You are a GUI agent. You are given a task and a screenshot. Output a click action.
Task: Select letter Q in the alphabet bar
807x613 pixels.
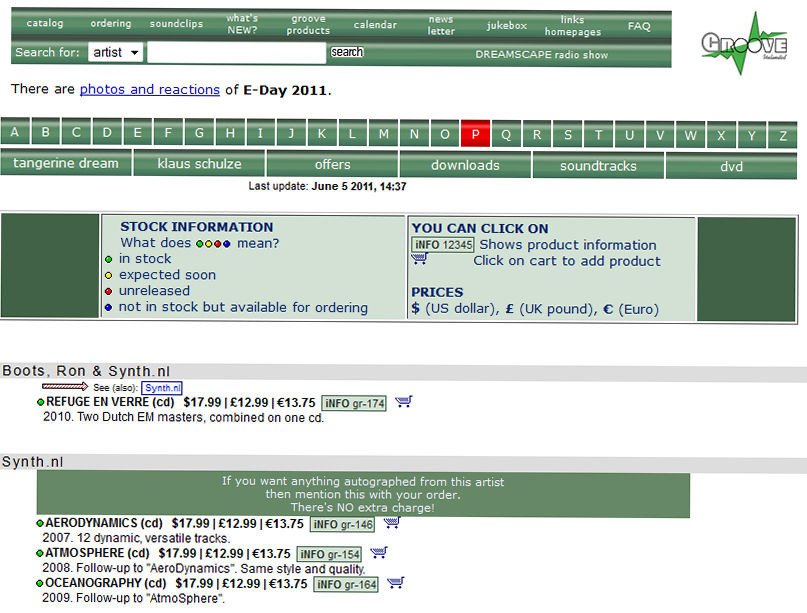(506, 135)
